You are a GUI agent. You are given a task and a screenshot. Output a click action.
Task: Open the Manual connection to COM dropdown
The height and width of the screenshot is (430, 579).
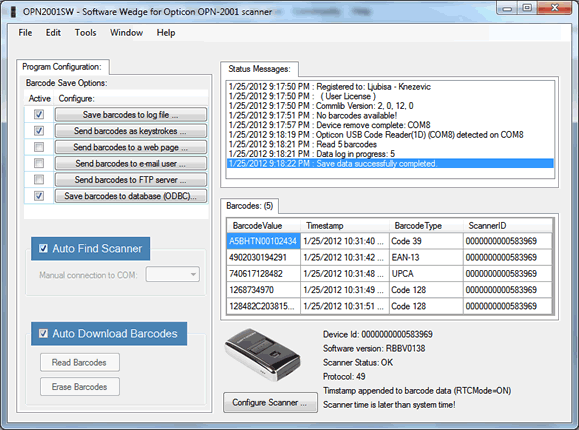coord(173,274)
